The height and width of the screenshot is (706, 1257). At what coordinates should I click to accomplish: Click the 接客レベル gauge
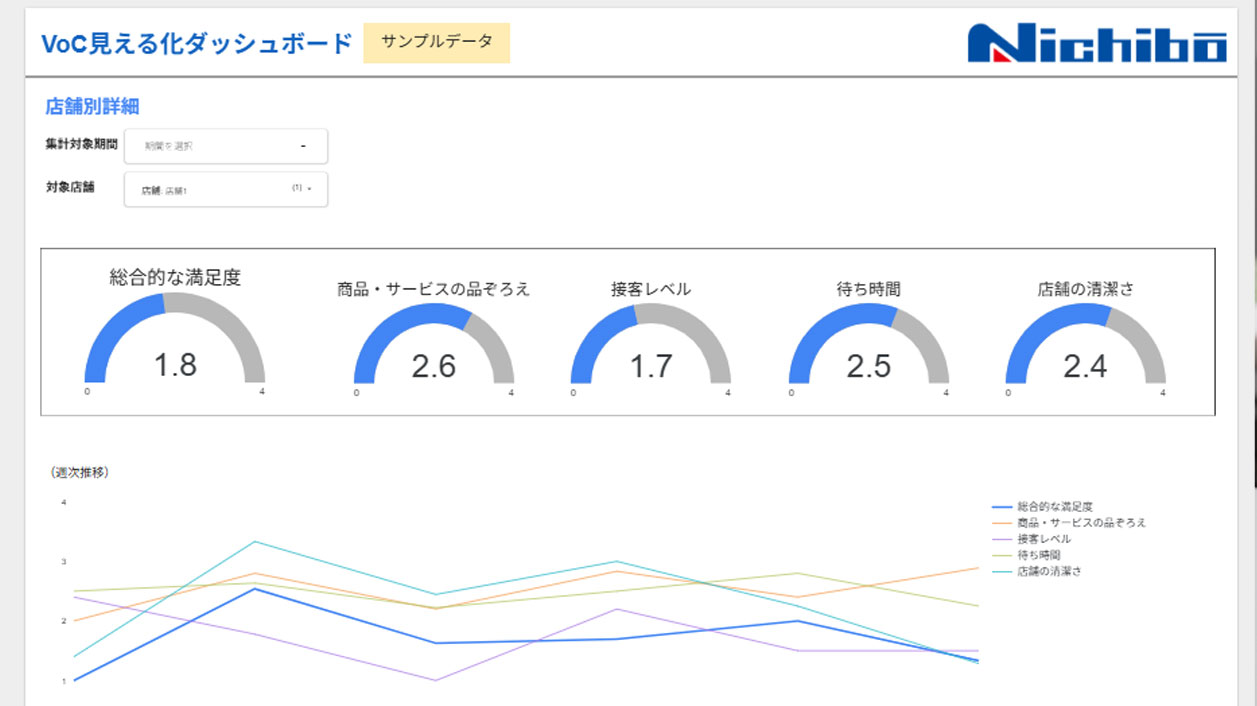[651, 350]
